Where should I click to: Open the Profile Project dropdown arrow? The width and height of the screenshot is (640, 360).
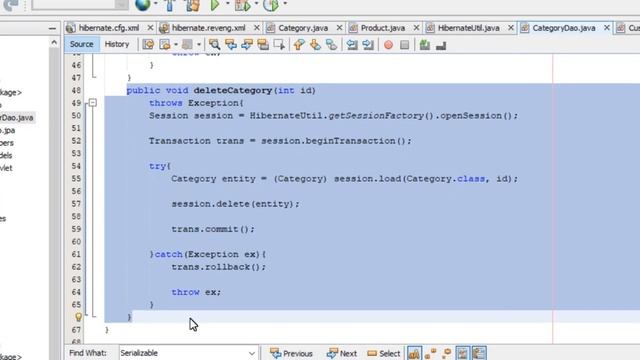coord(285,4)
